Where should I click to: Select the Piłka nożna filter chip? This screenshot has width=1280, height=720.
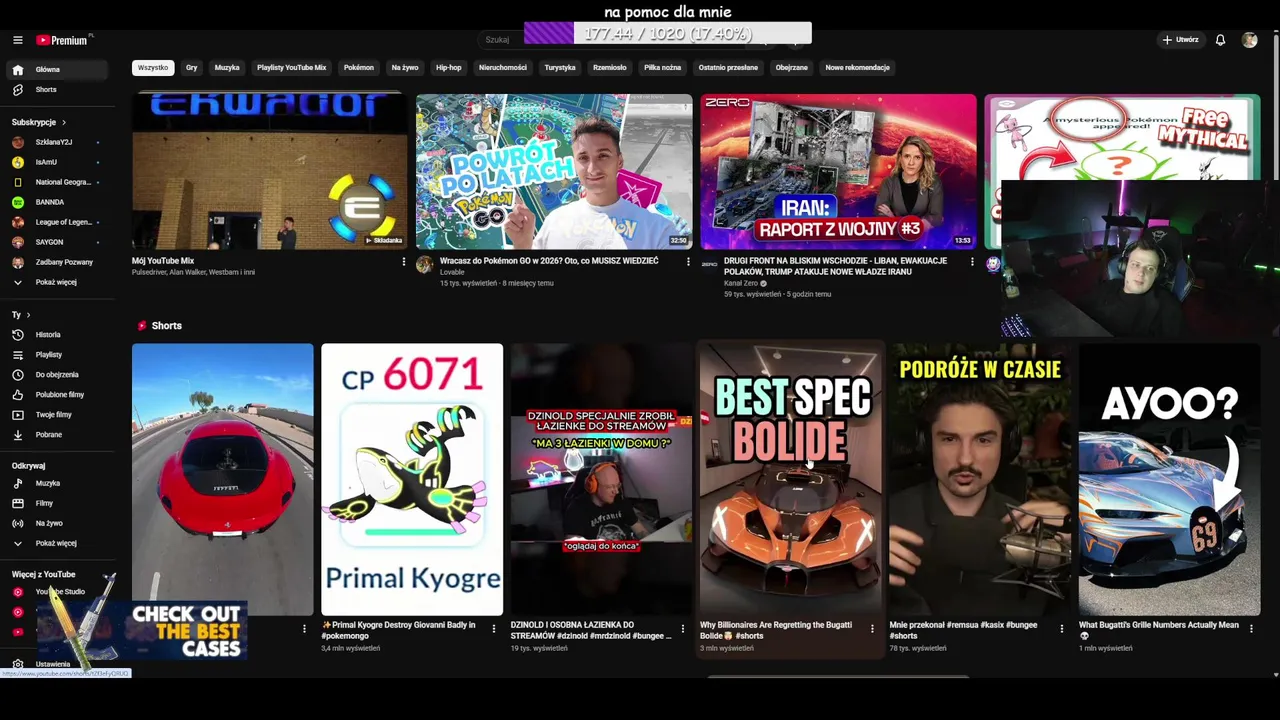pyautogui.click(x=663, y=68)
